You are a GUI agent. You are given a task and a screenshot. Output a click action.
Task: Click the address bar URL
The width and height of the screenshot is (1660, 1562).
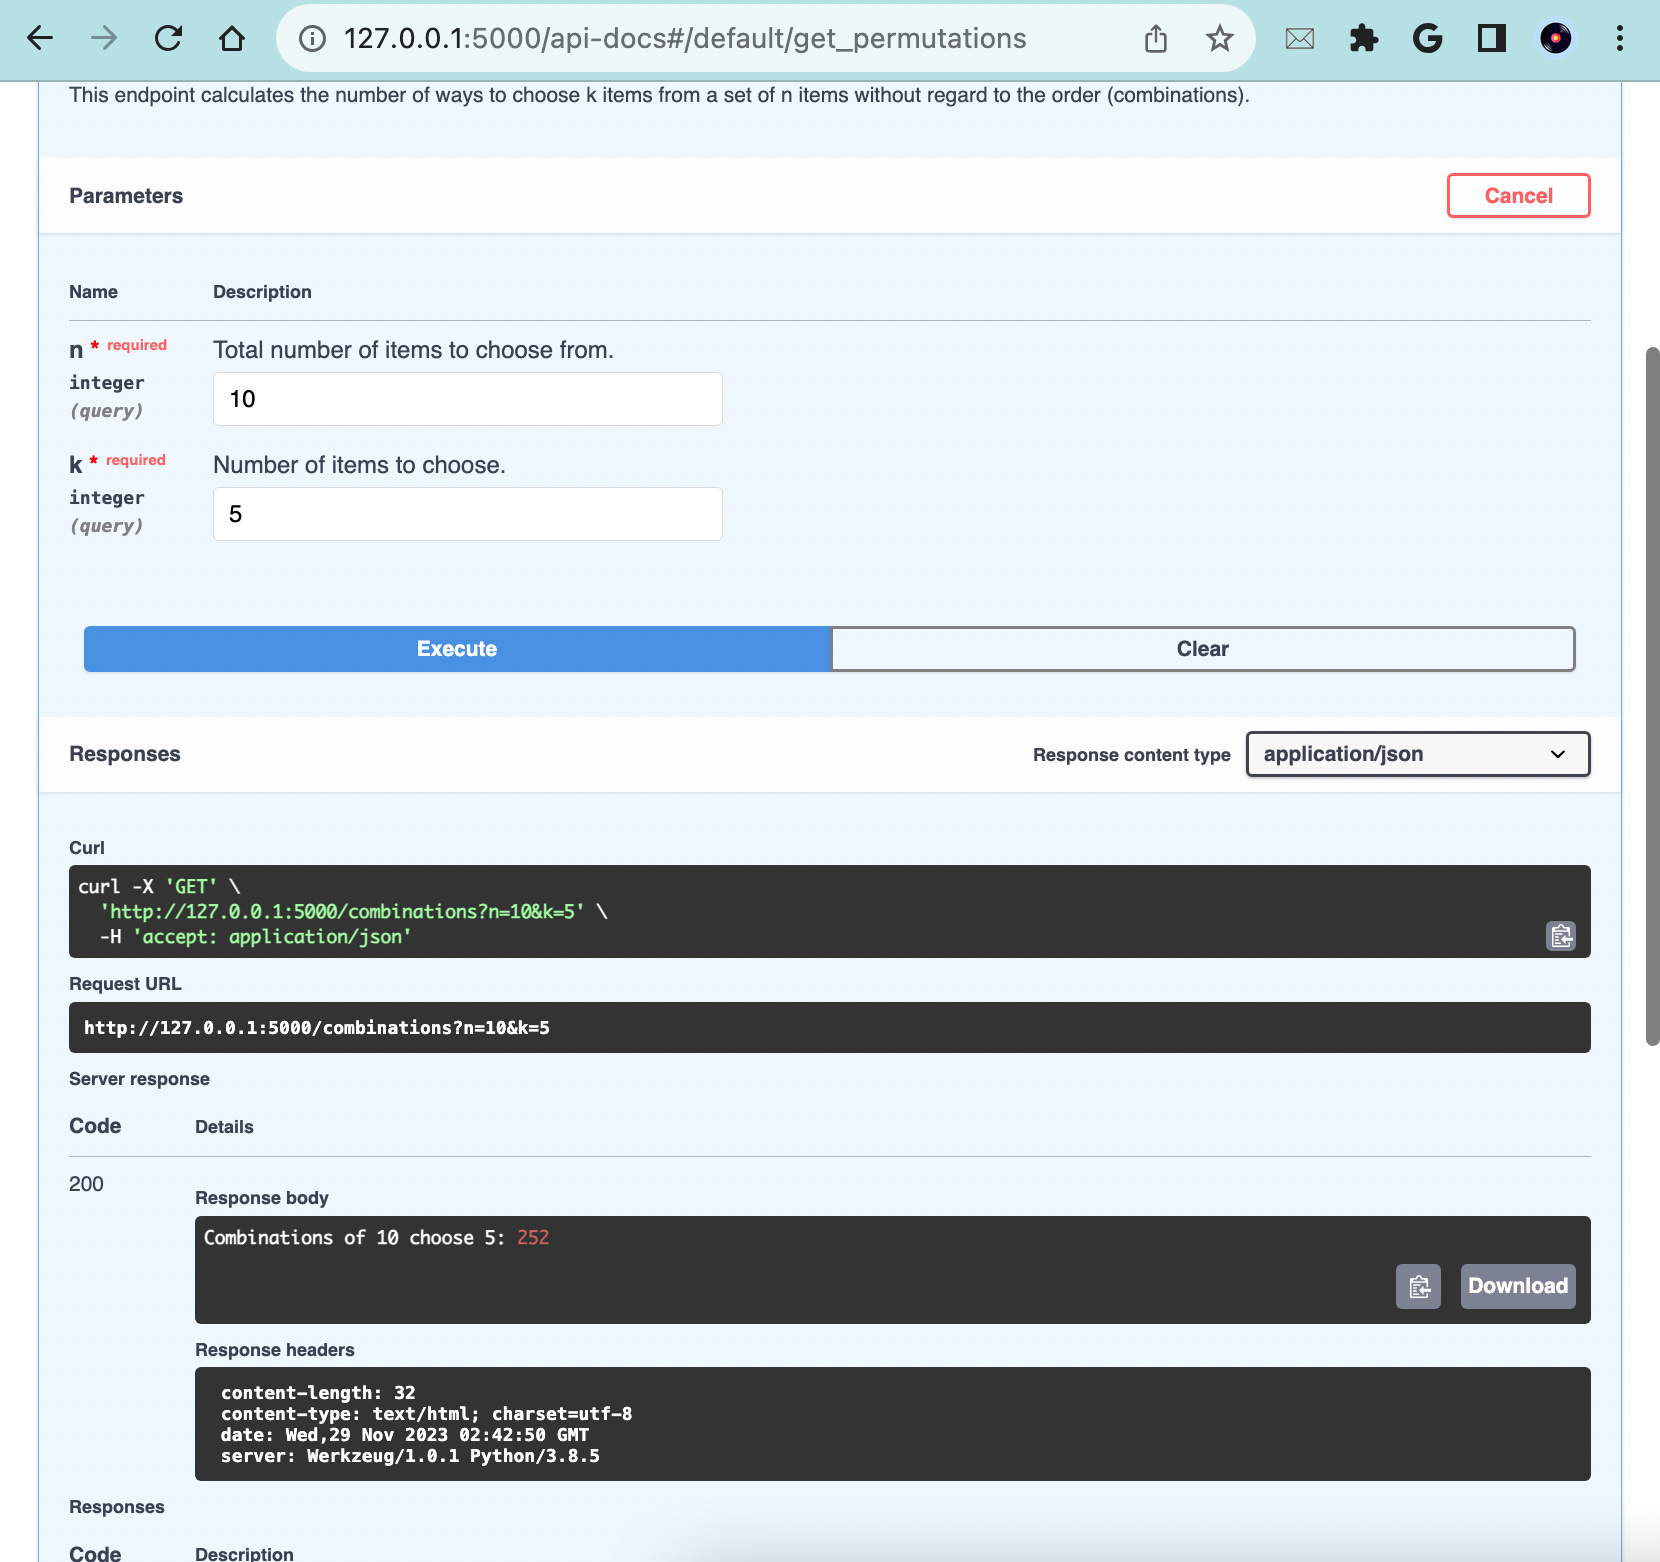(685, 38)
